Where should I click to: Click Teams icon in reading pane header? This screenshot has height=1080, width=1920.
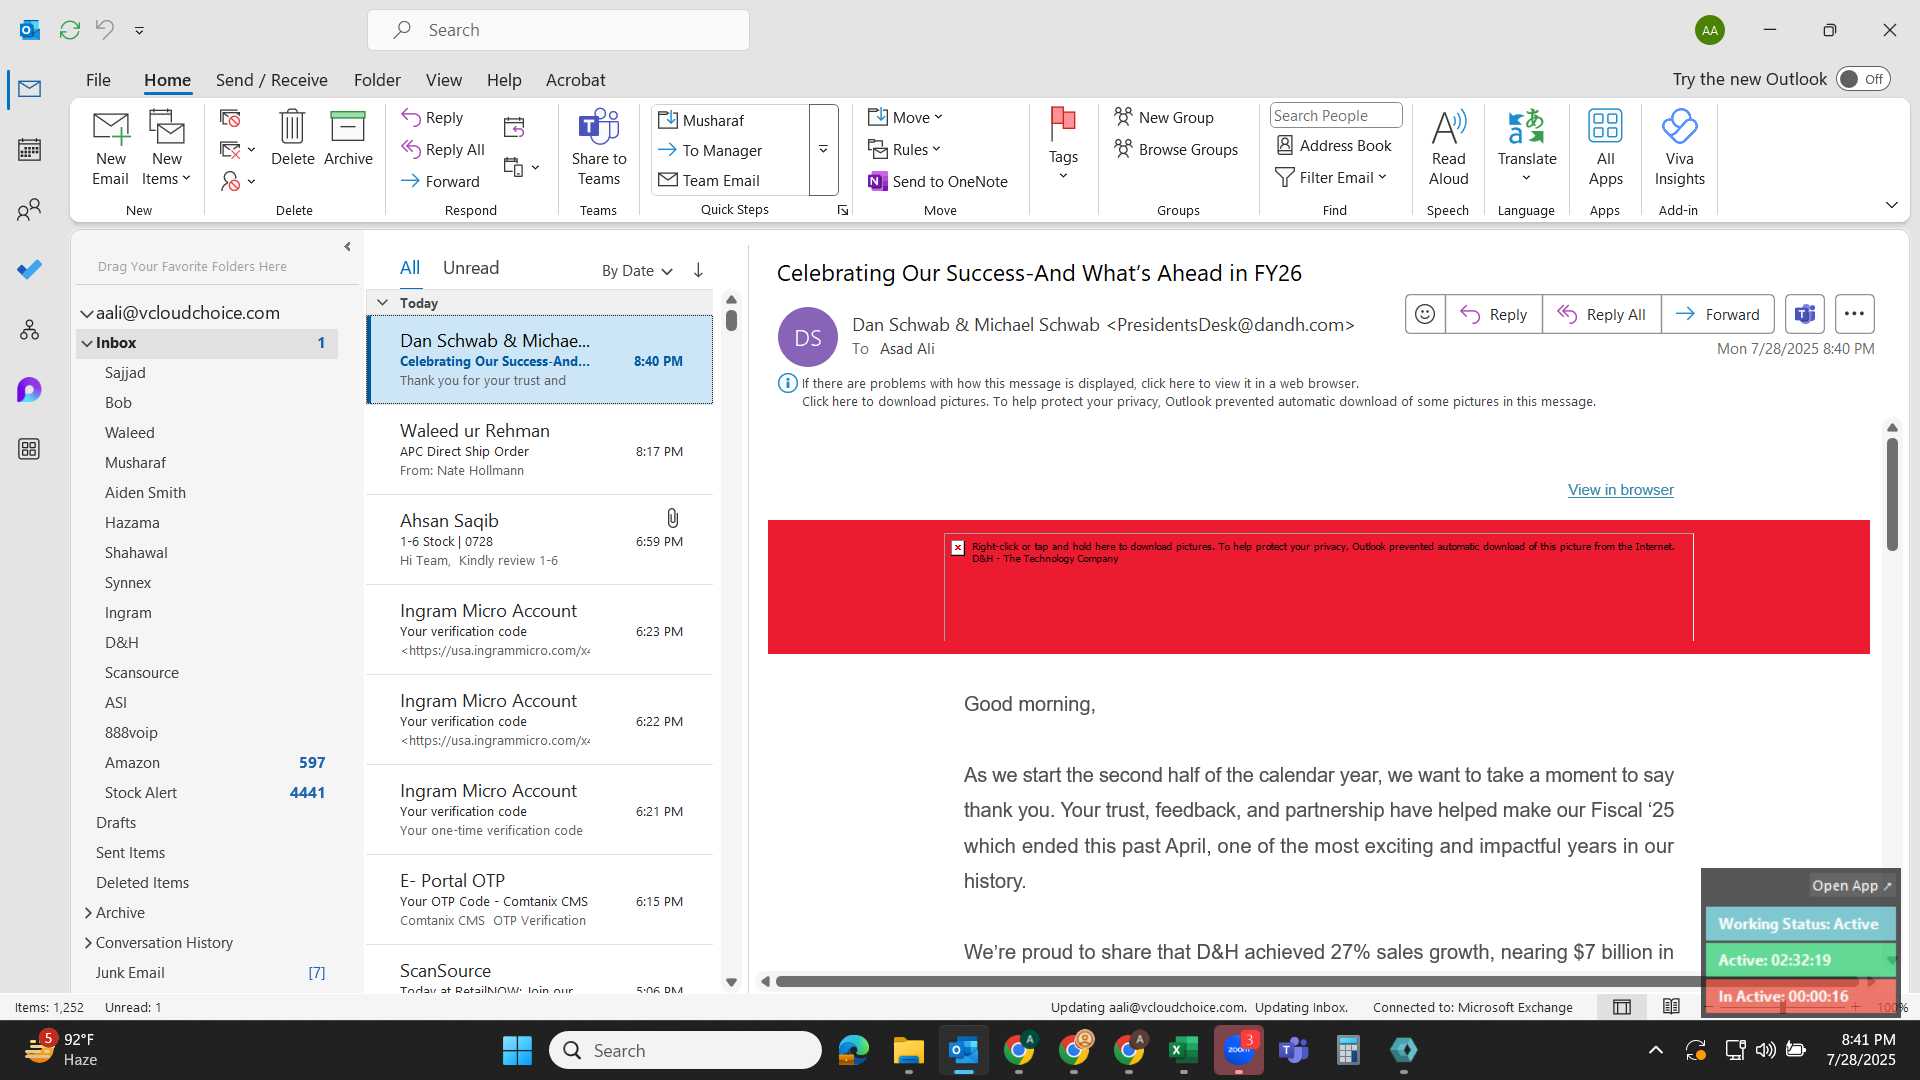point(1805,314)
